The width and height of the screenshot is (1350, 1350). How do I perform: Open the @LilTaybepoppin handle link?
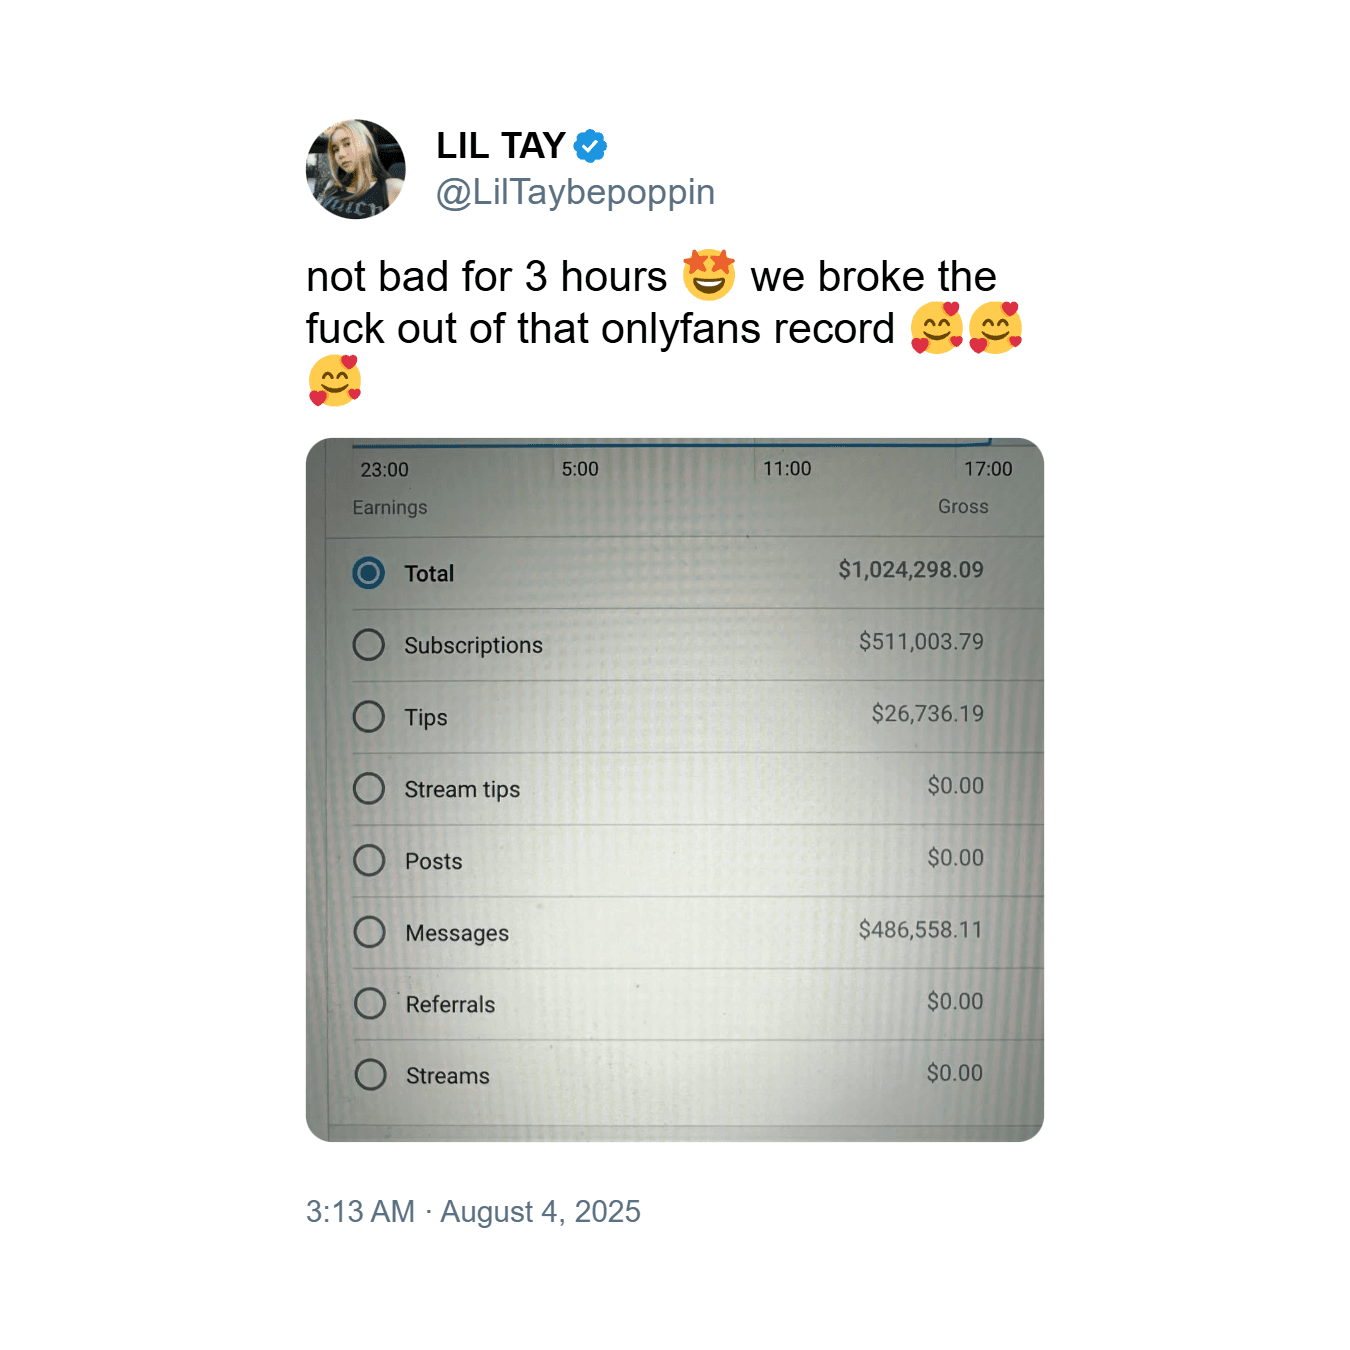coord(575,192)
